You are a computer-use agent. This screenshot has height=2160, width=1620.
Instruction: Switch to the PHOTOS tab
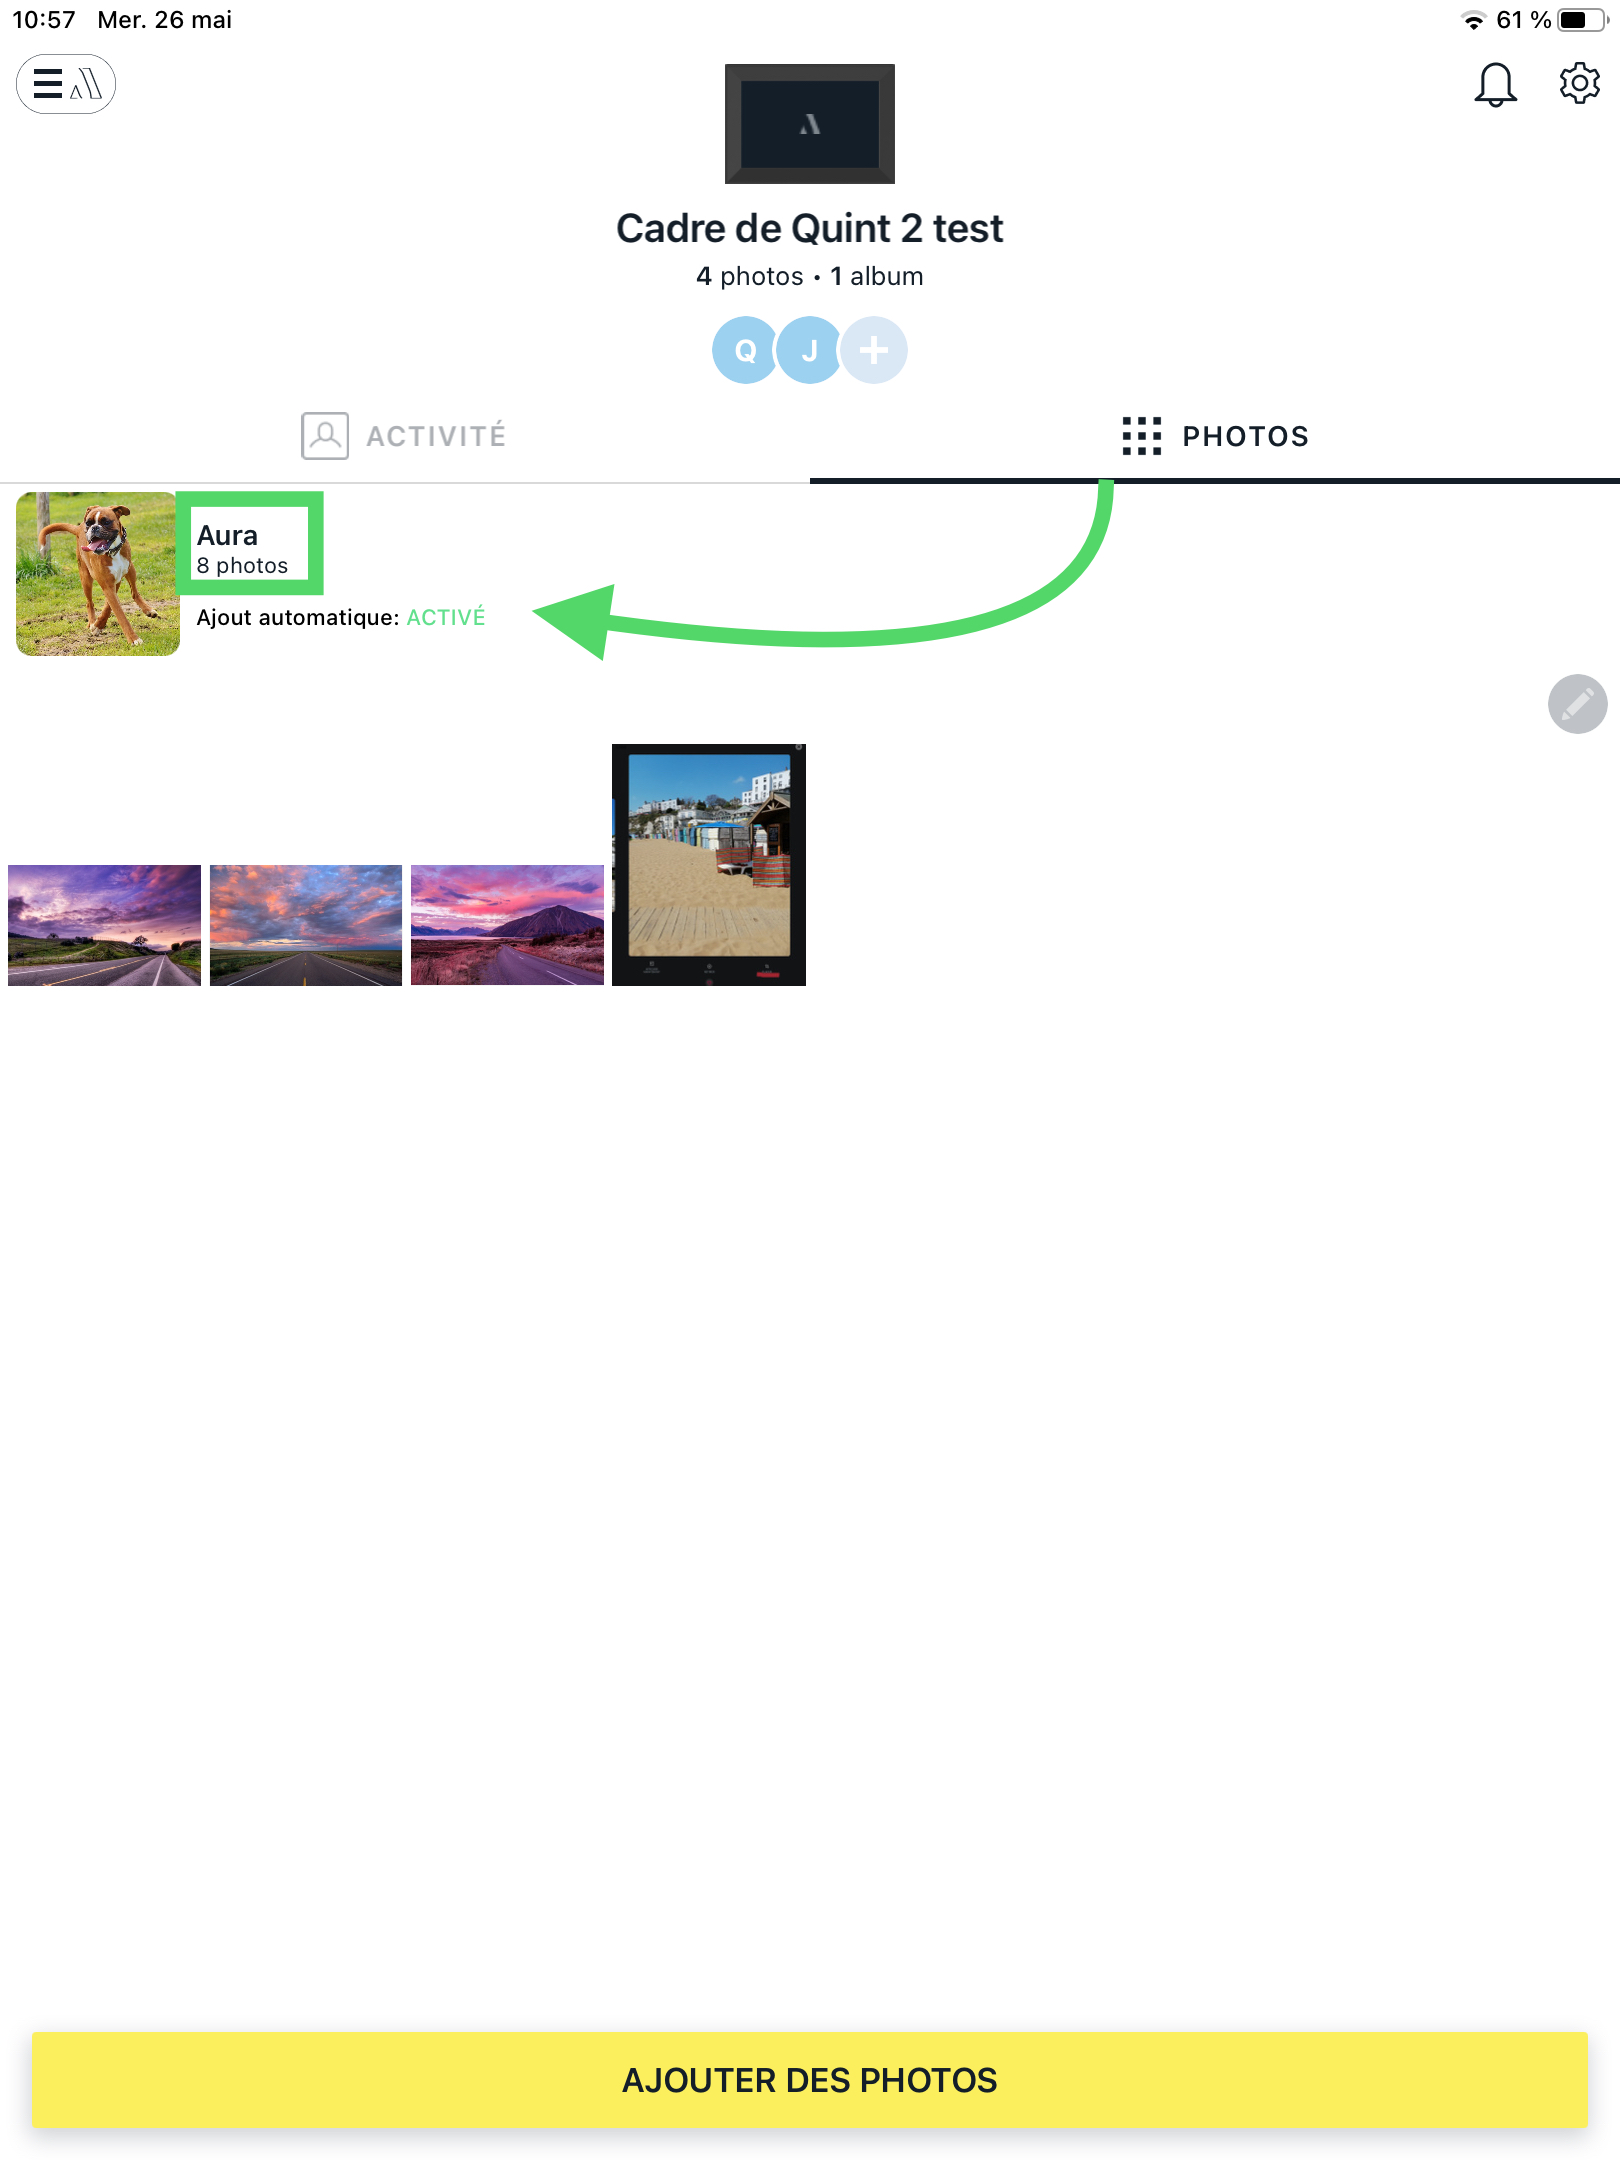pos(1215,436)
